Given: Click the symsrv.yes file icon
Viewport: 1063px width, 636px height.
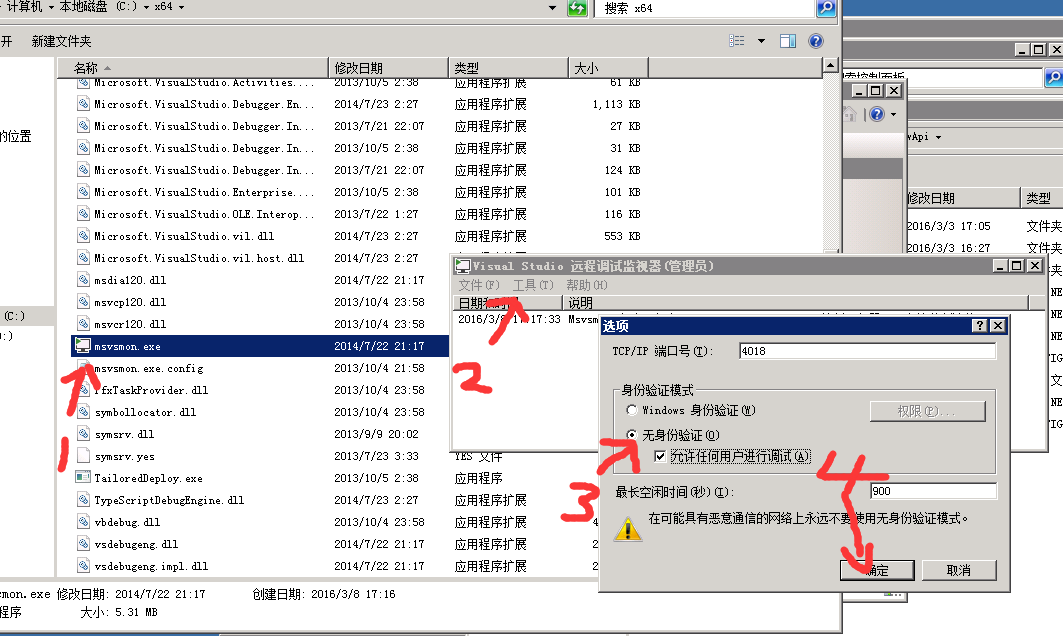Looking at the screenshot, I should (x=83, y=456).
